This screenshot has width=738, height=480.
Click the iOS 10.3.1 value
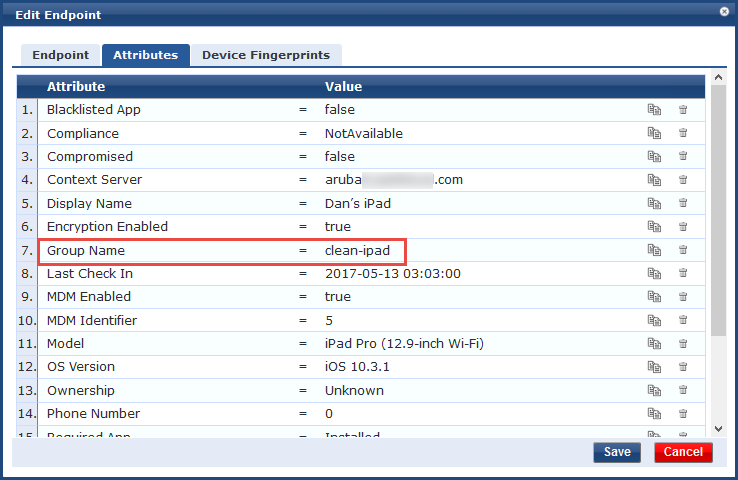click(357, 367)
